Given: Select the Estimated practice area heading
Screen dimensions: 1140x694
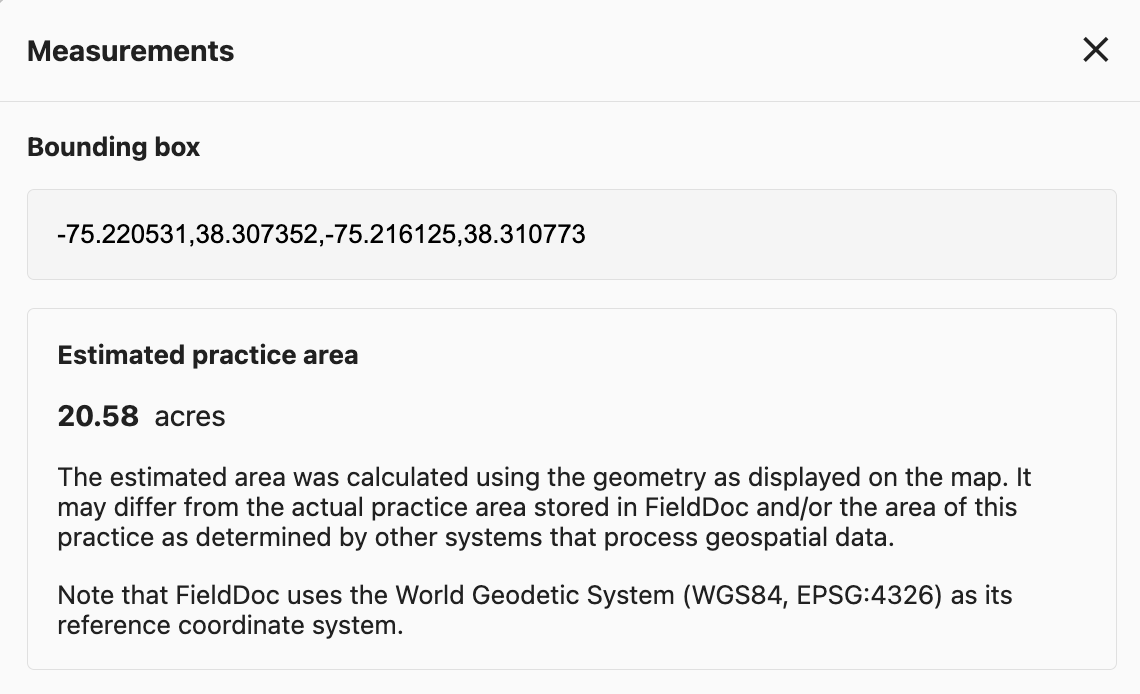Looking at the screenshot, I should [207, 355].
